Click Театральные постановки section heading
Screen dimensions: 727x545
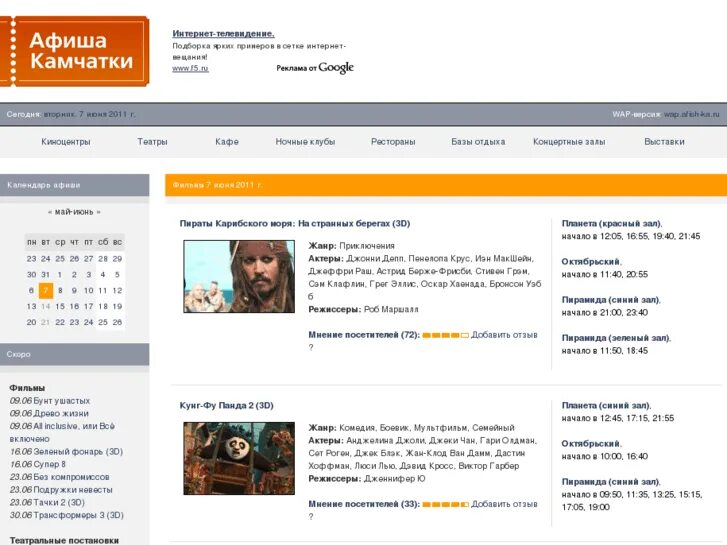[x=64, y=540]
